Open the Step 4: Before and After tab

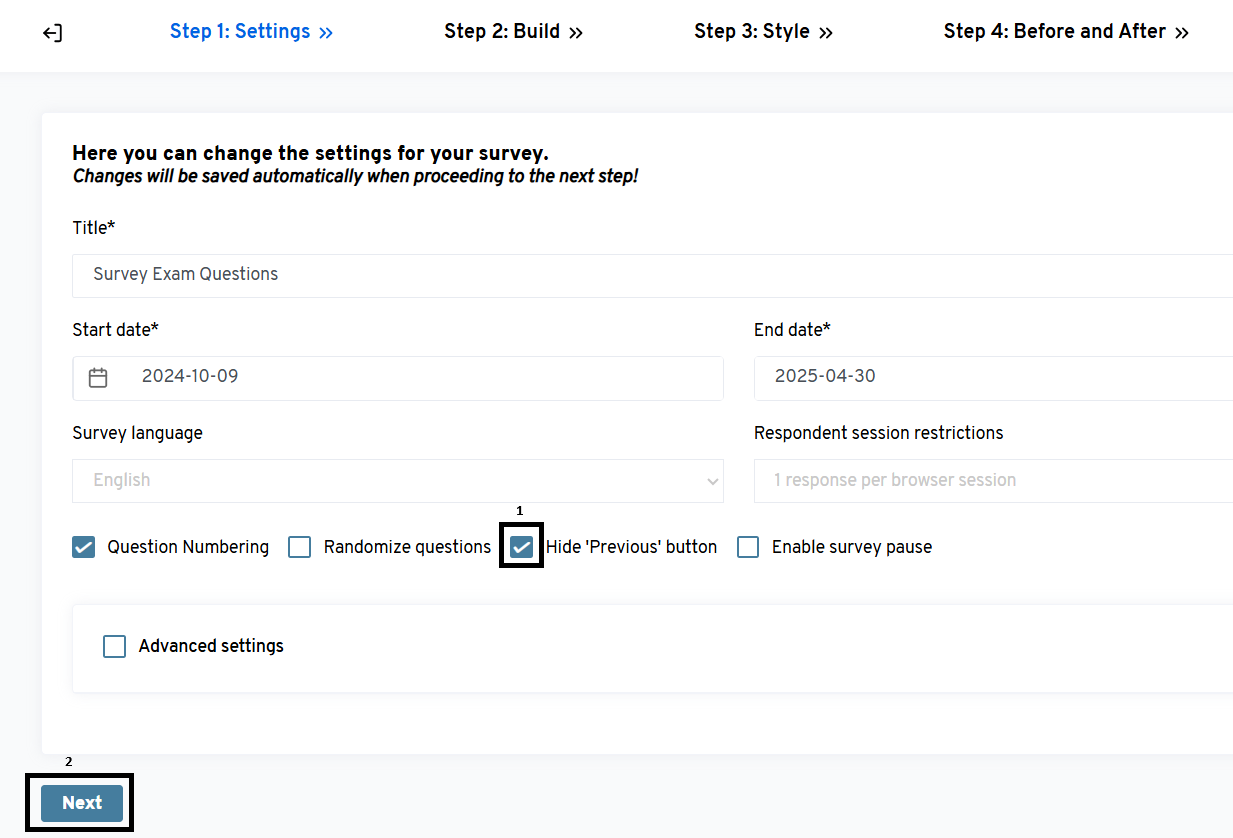coord(1054,32)
